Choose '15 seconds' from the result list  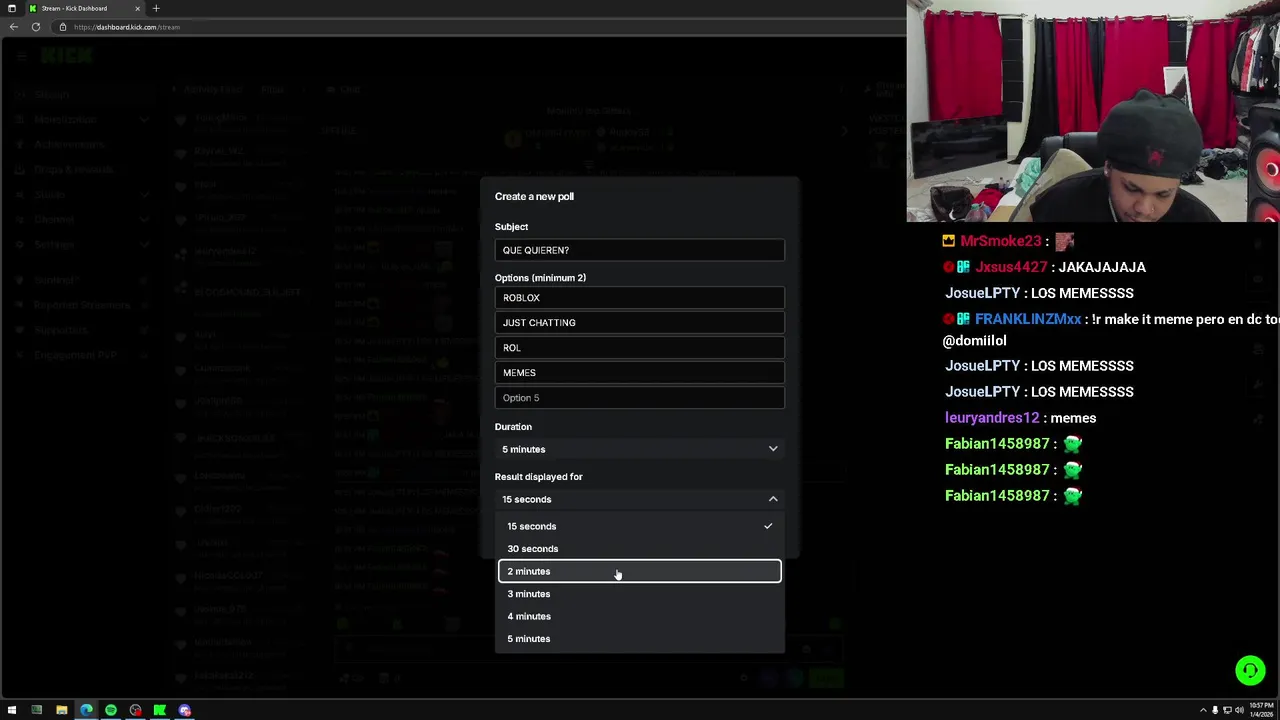[x=640, y=526]
